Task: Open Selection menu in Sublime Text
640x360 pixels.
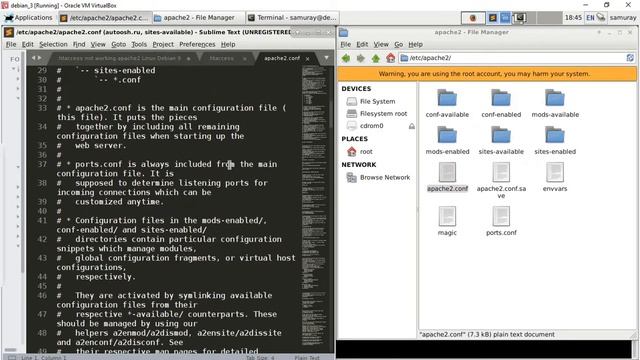Action: point(53,44)
